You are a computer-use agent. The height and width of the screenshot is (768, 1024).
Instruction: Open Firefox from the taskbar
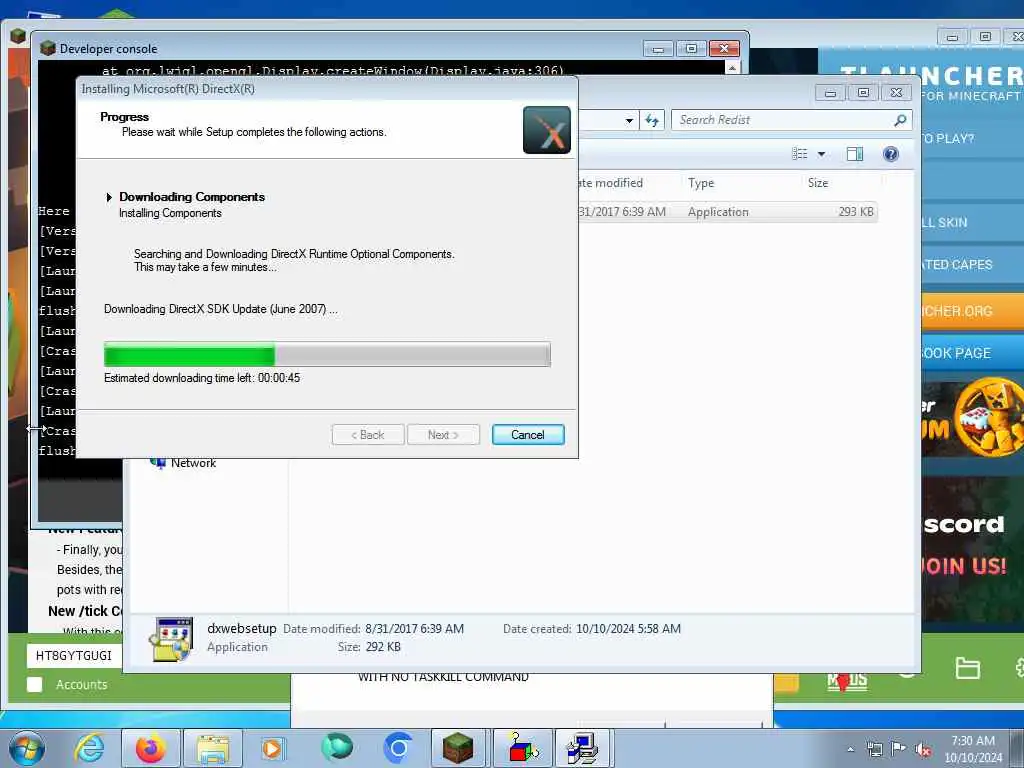click(x=151, y=748)
